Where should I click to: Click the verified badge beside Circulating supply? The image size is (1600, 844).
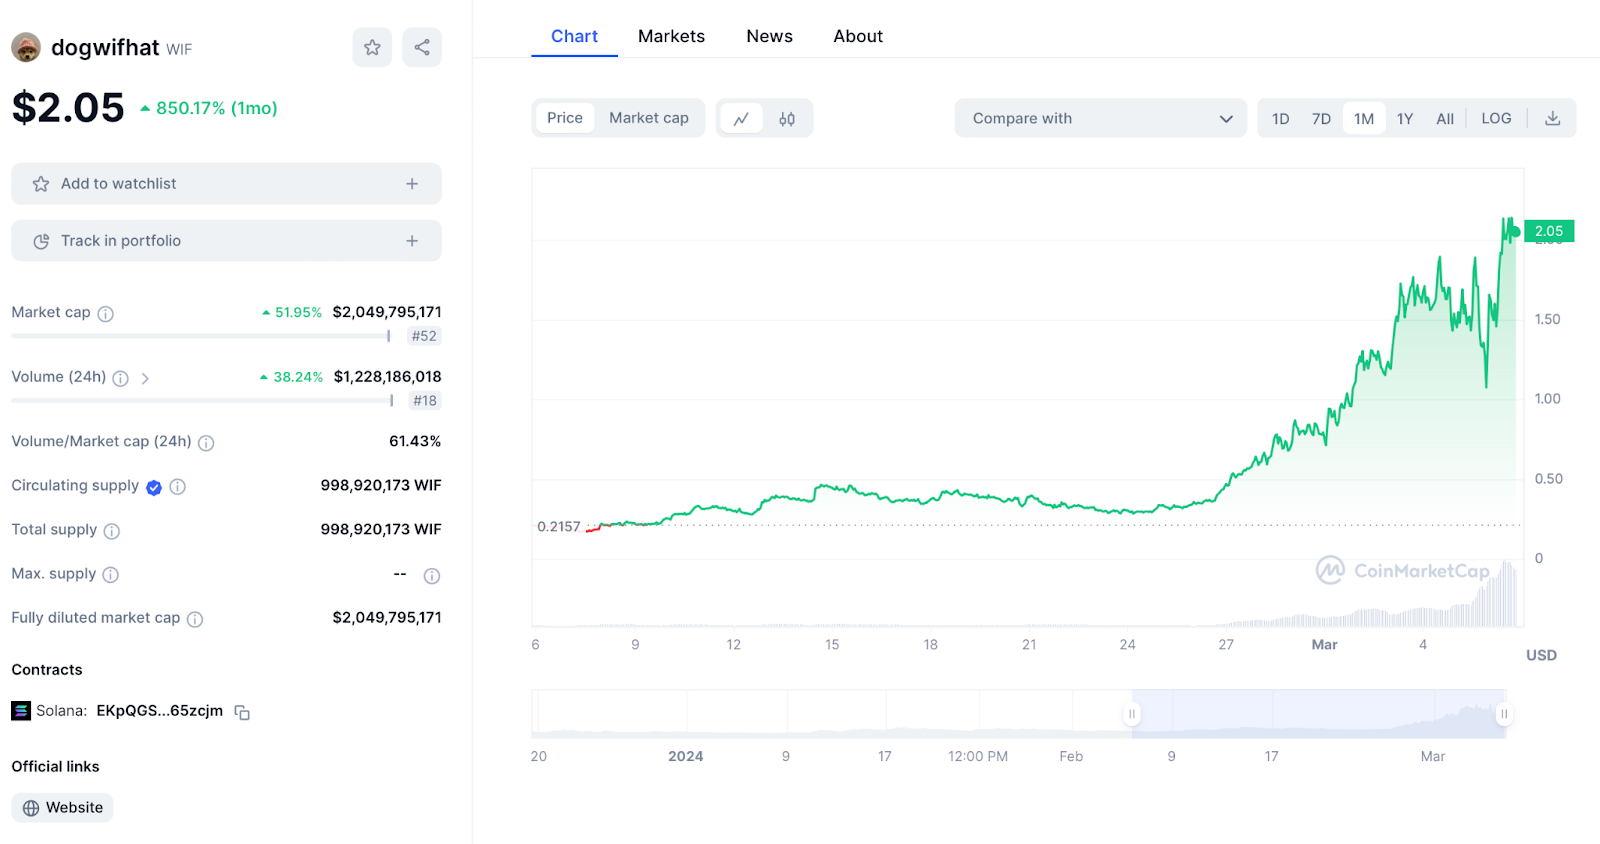[154, 487]
